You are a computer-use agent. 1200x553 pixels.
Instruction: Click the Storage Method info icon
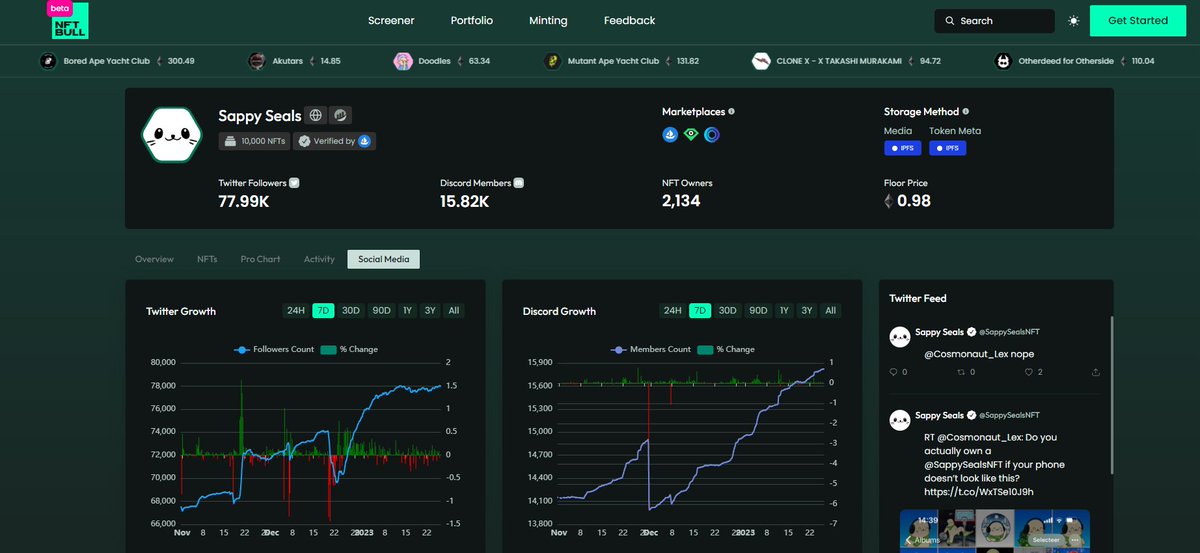point(965,112)
